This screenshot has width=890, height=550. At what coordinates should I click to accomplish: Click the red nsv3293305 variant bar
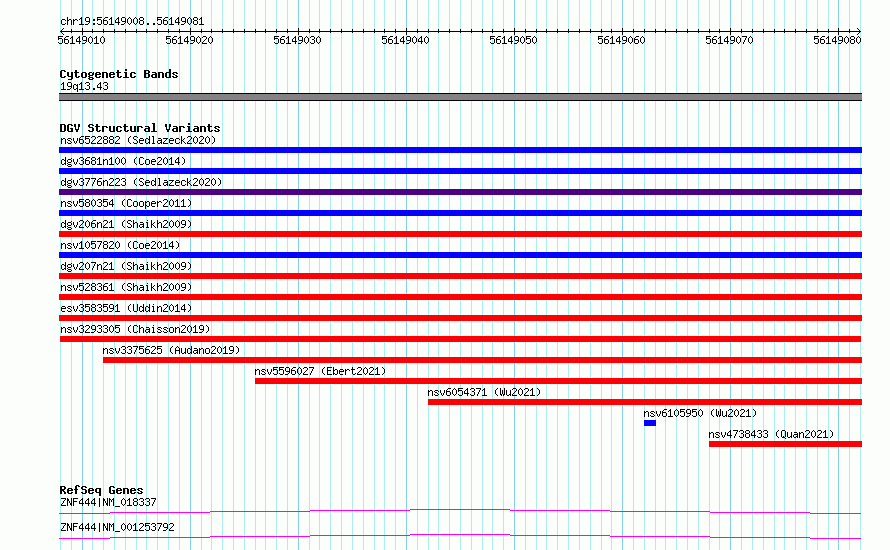click(x=460, y=339)
